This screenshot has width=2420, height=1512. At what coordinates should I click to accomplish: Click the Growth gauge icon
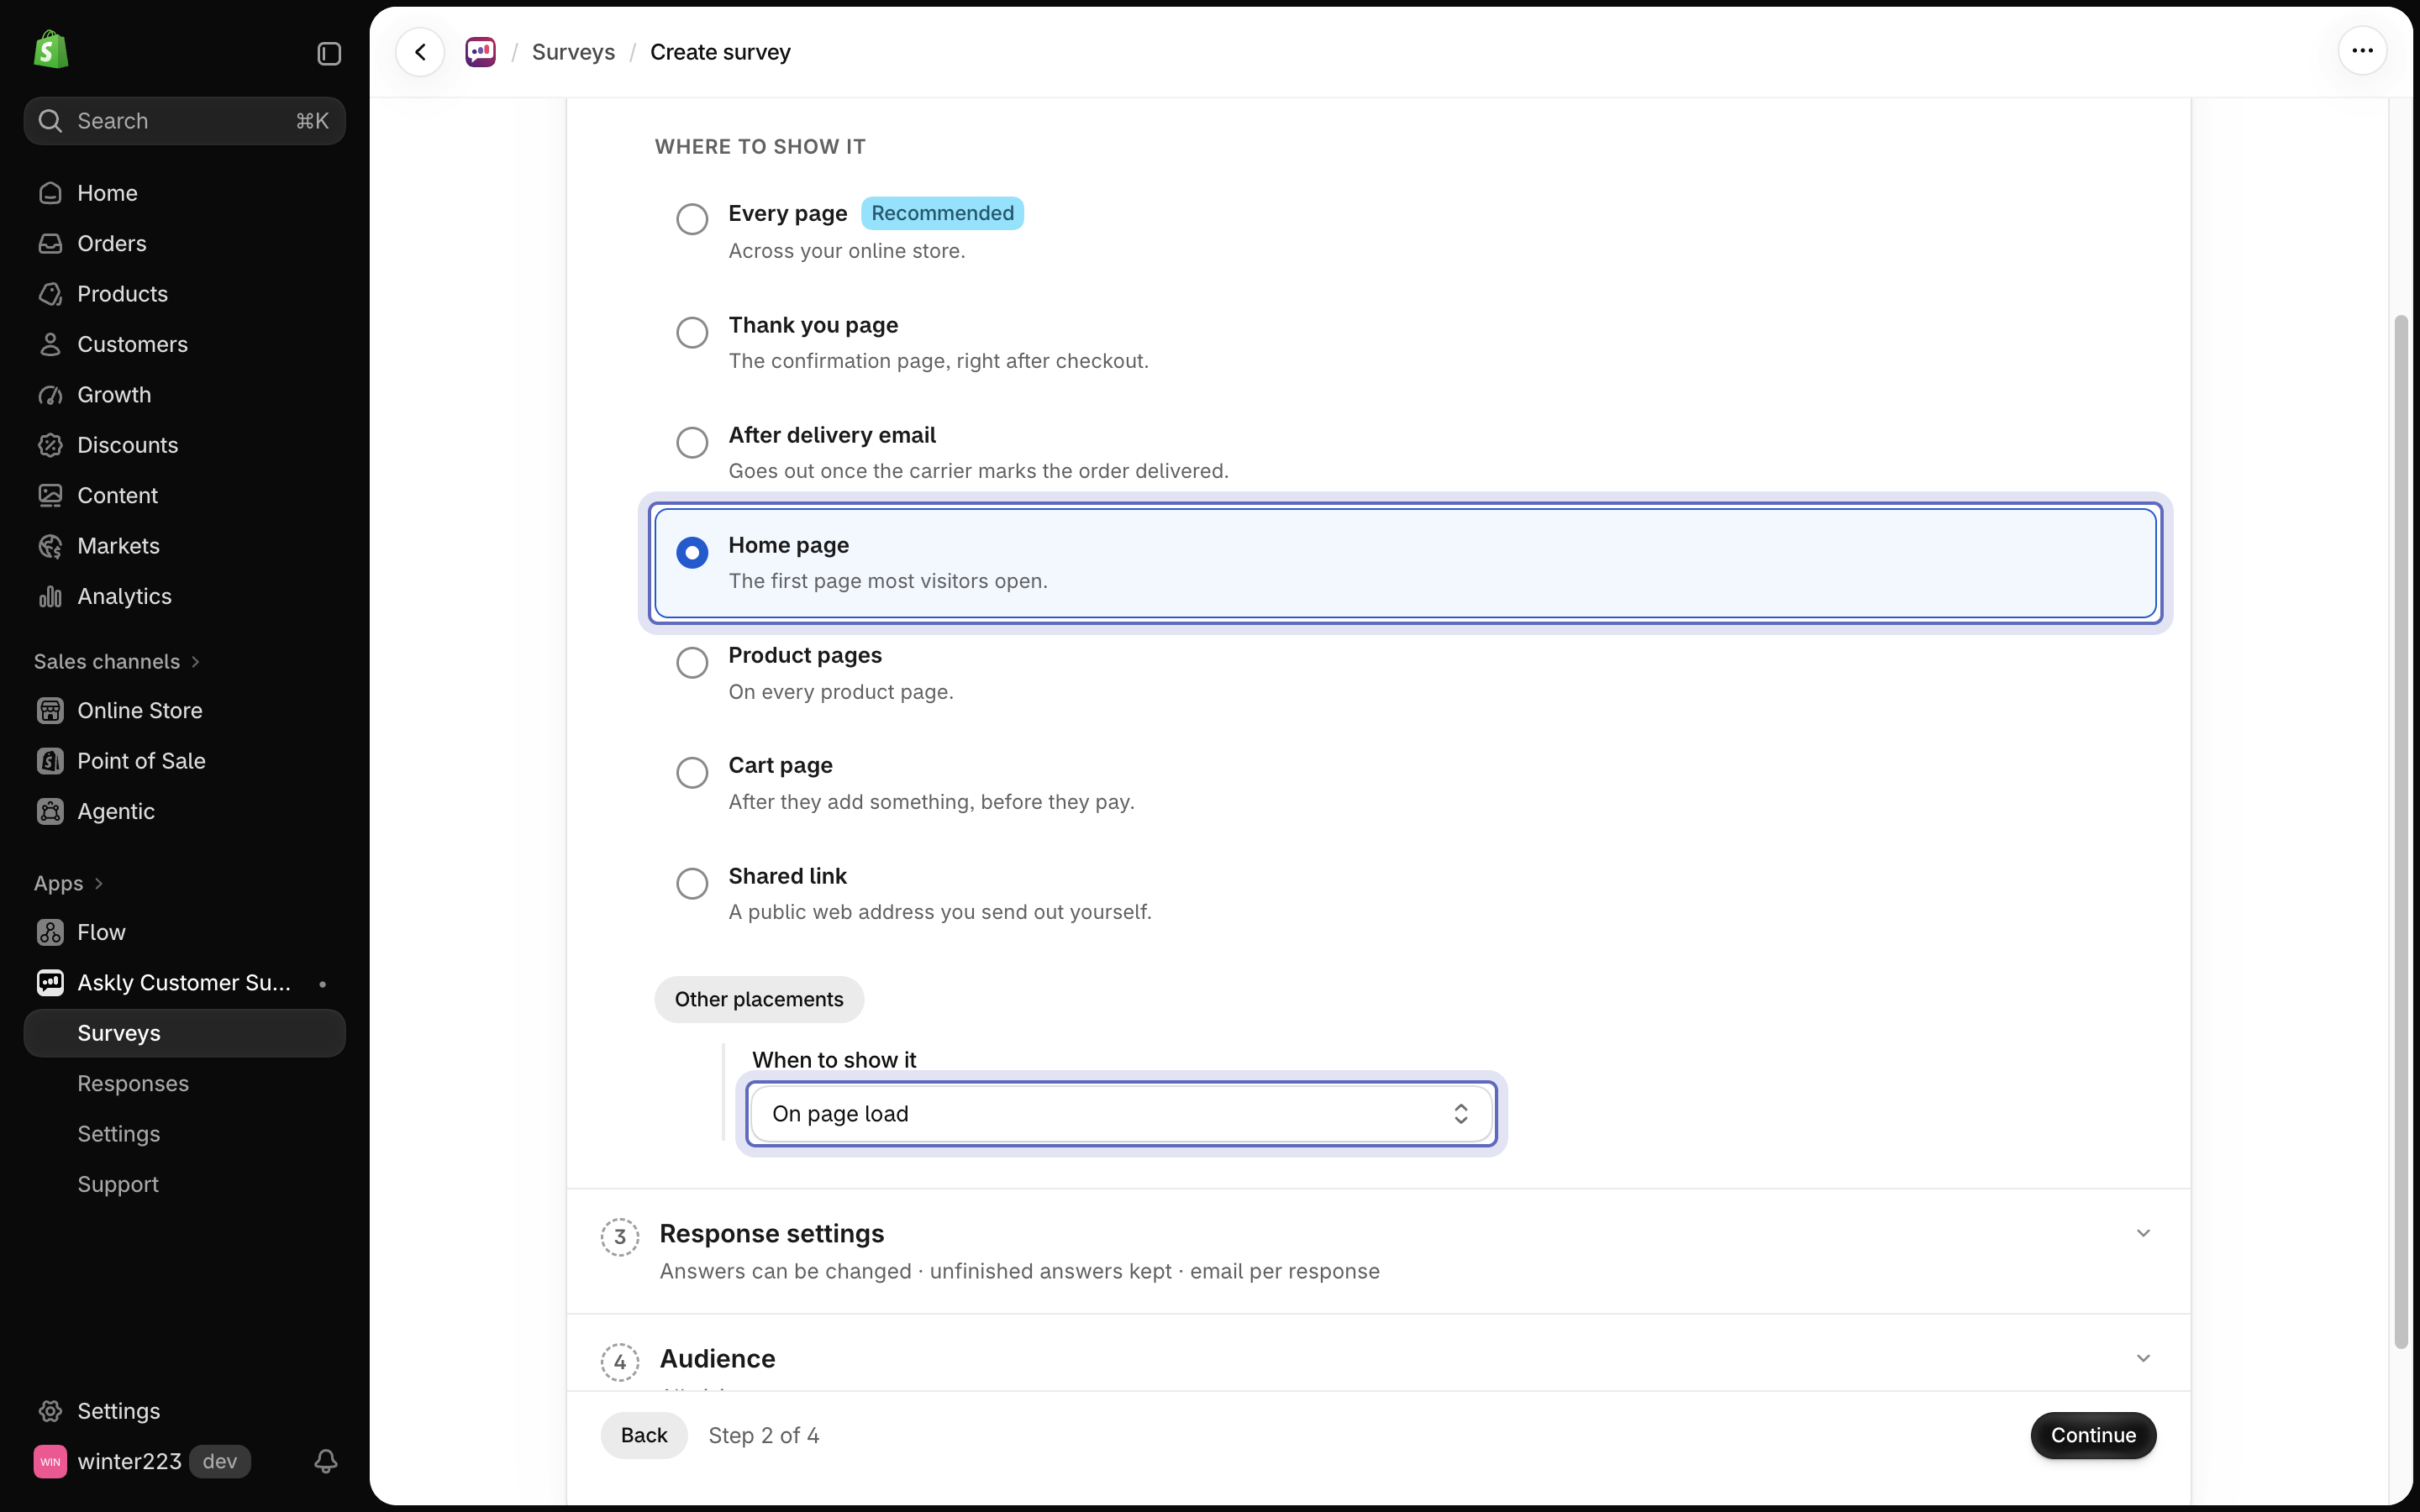click(50, 395)
